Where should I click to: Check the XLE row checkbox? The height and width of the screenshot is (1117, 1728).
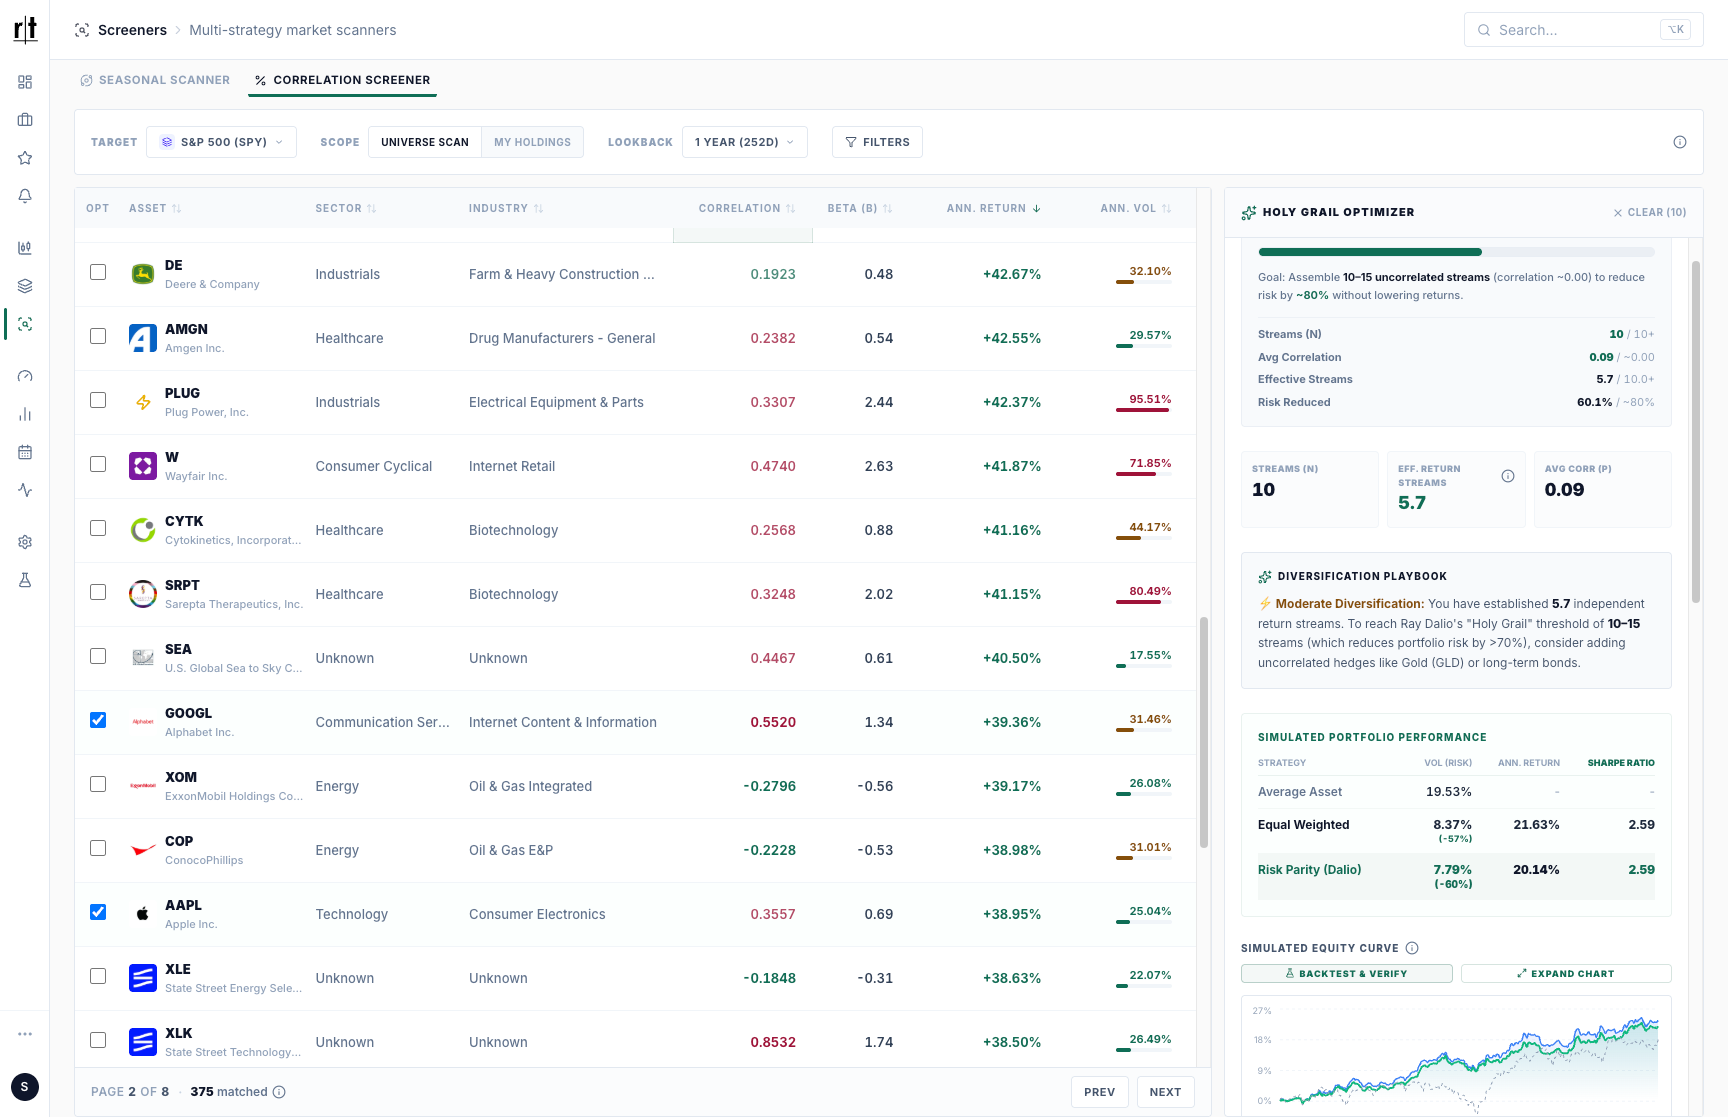[x=98, y=976]
